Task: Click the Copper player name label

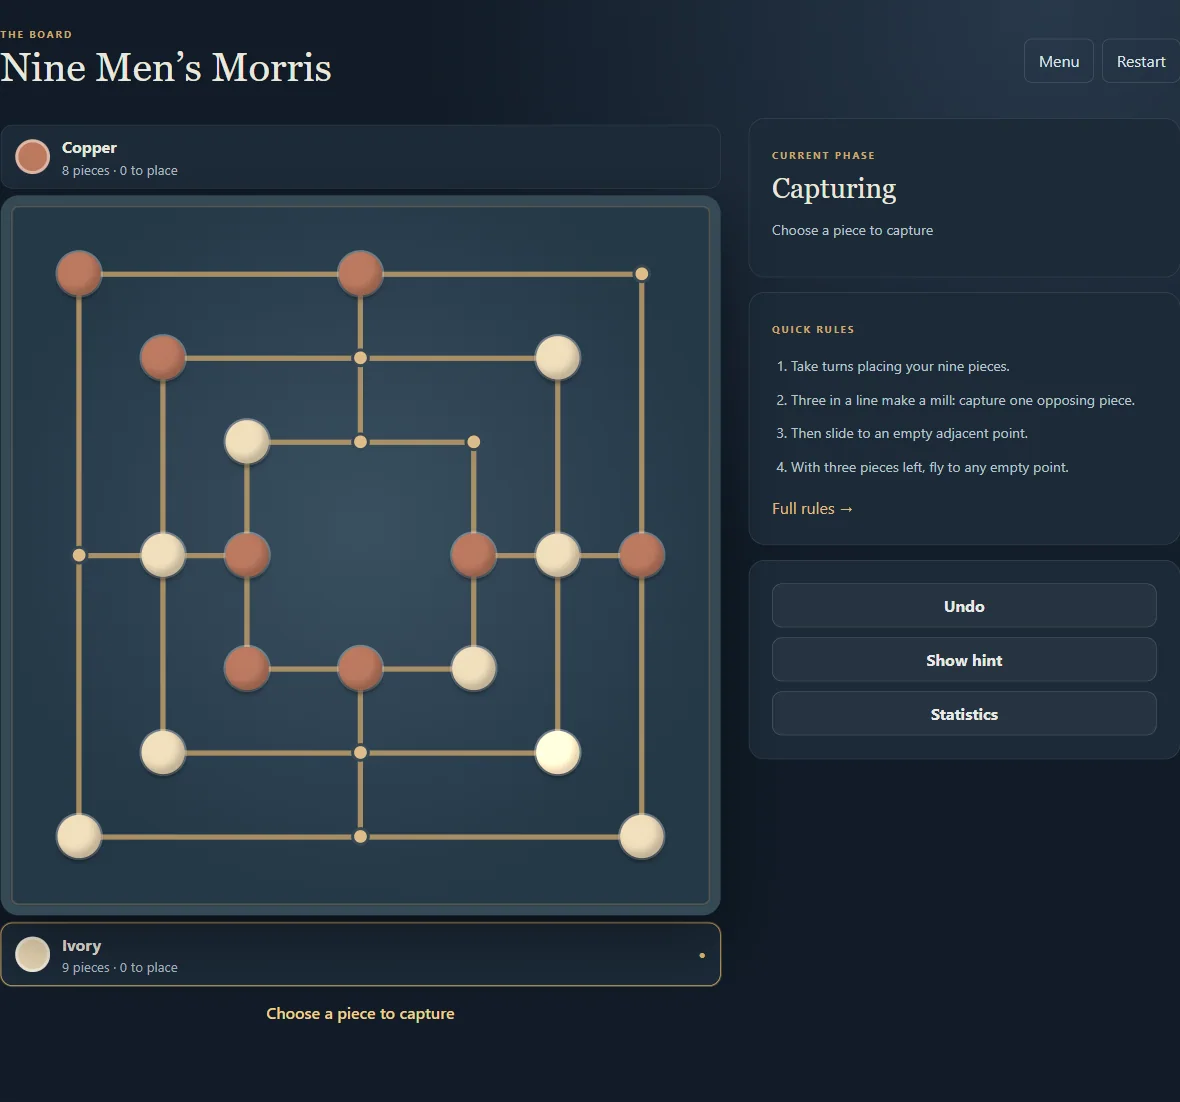Action: coord(89,148)
